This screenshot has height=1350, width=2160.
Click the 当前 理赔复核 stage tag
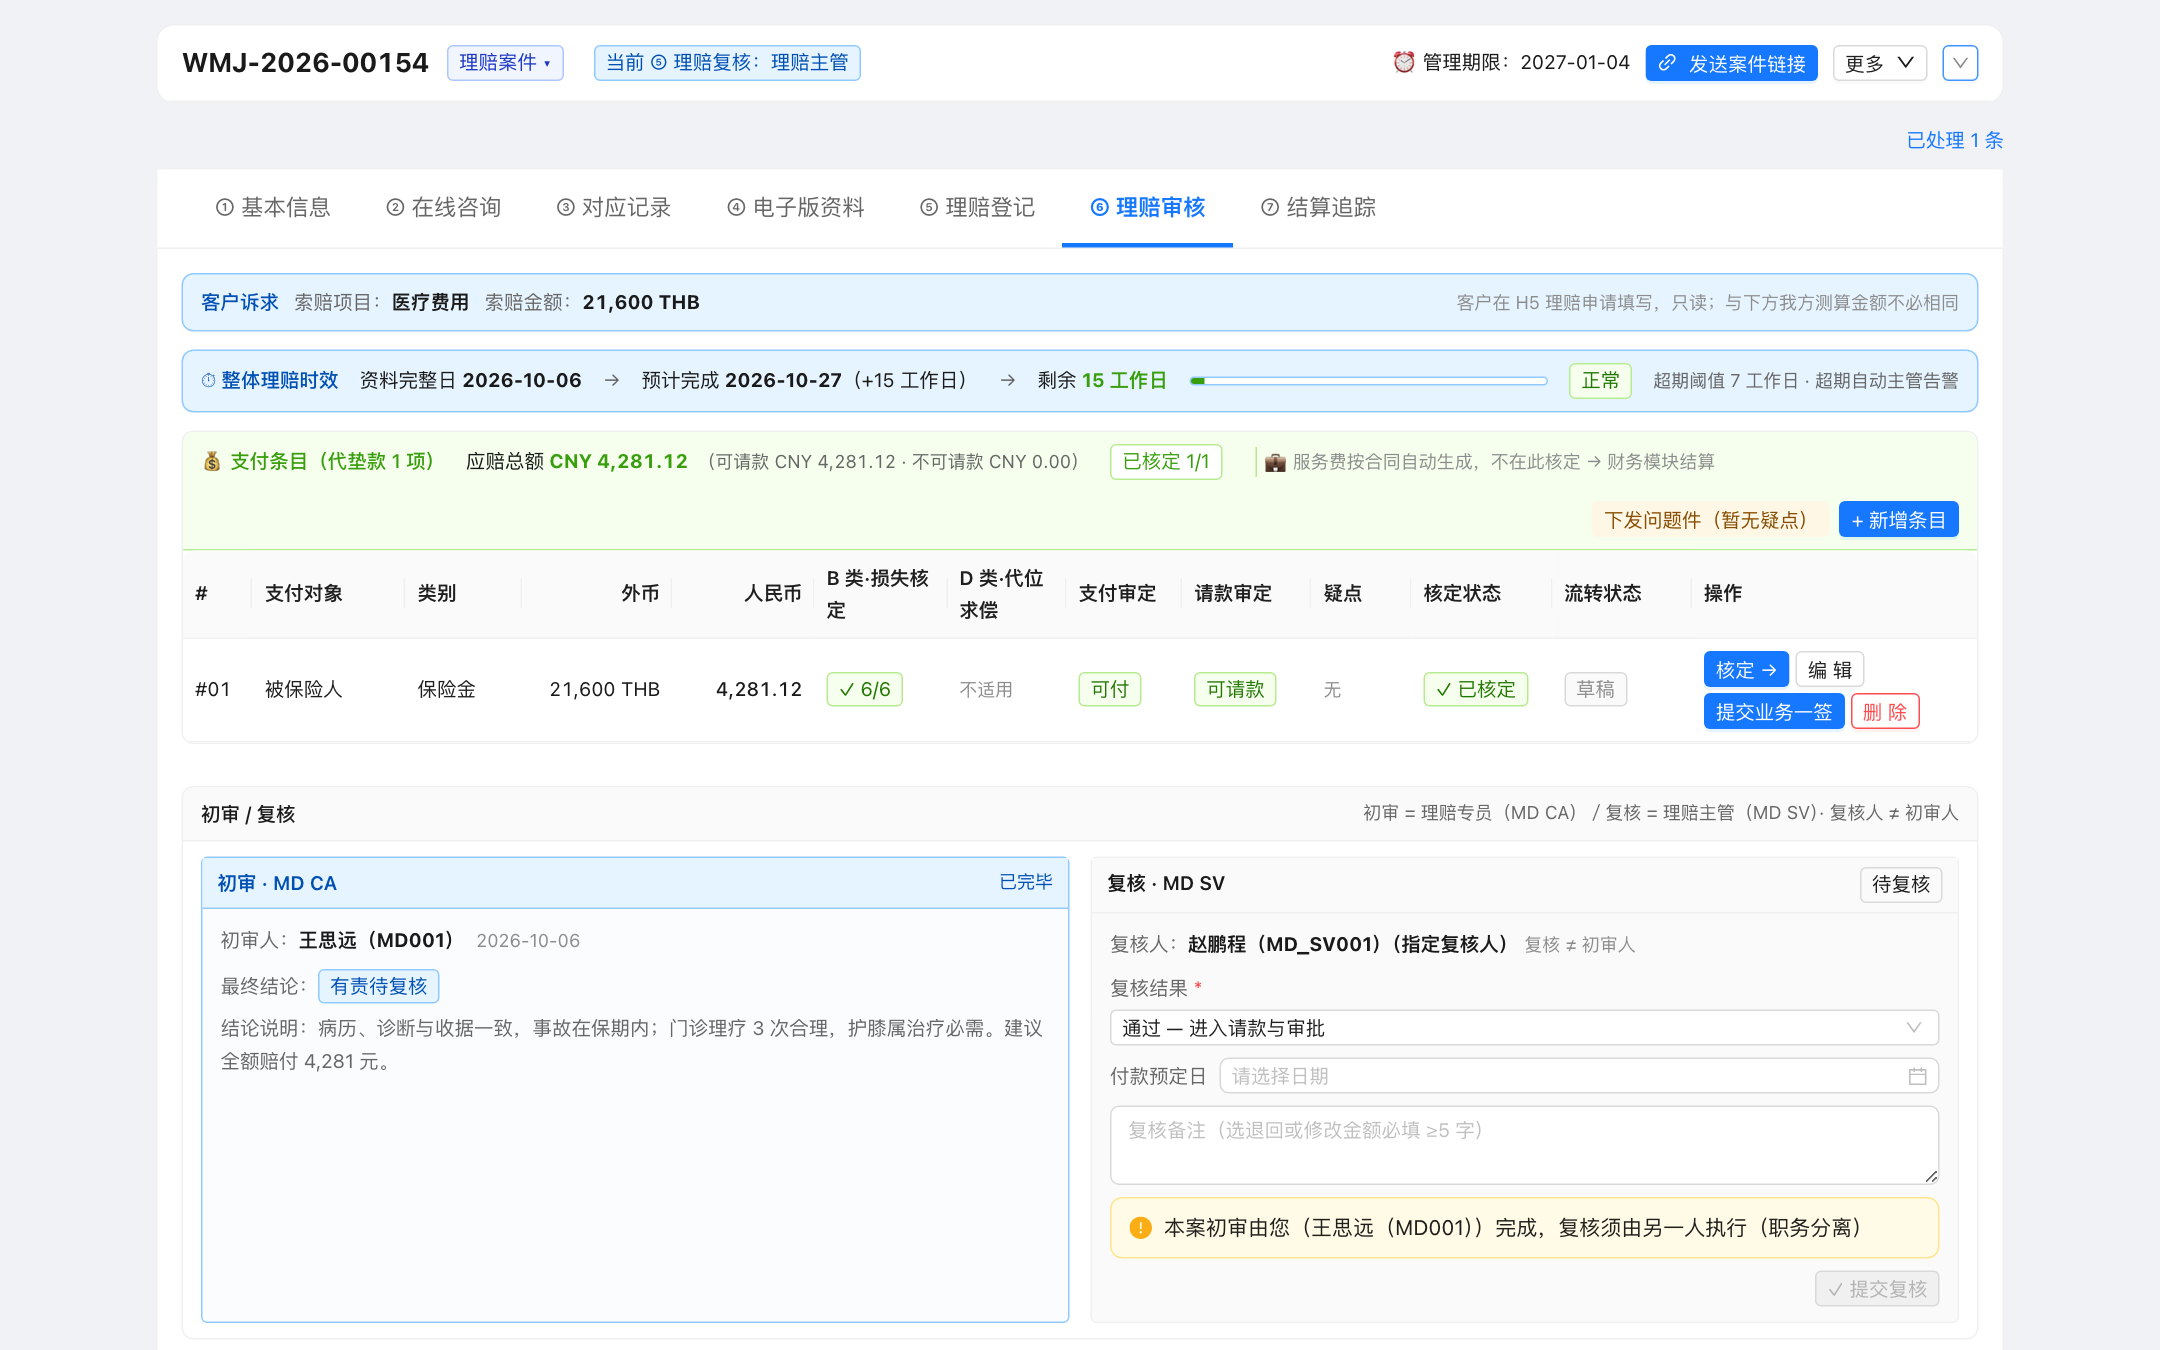(x=727, y=63)
